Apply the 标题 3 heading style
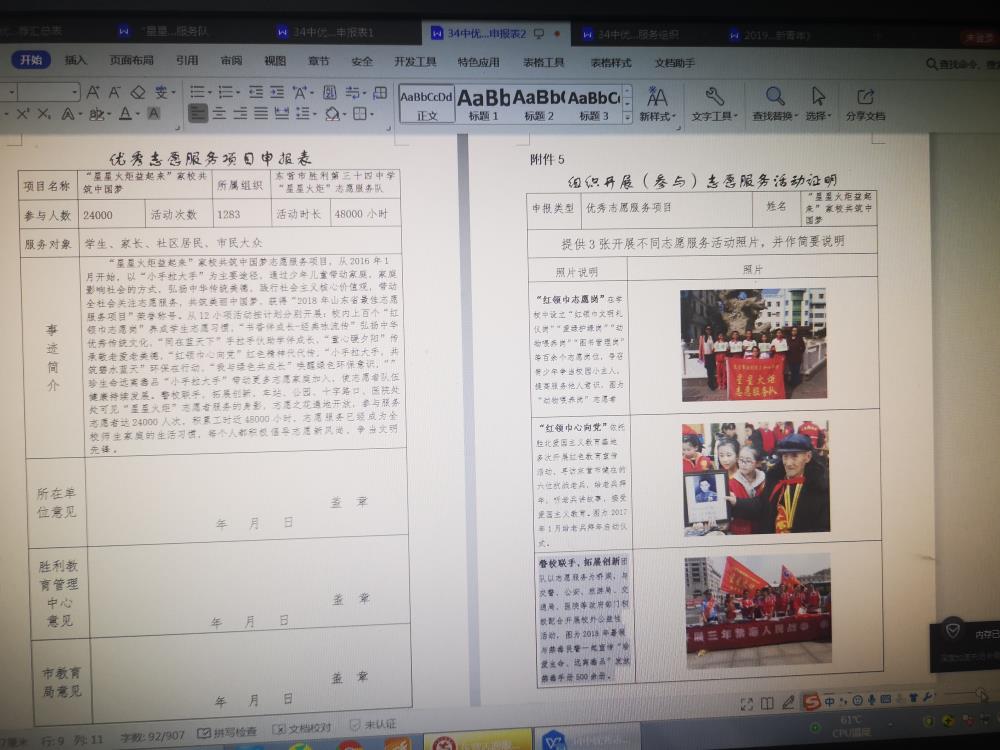 594,104
